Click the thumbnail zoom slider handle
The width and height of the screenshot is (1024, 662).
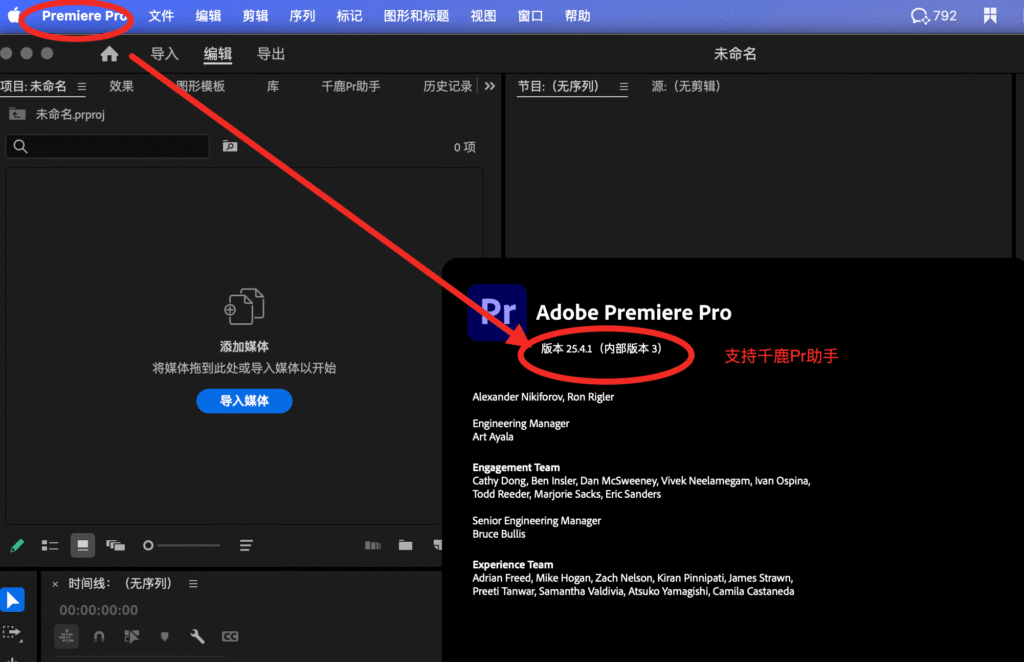pyautogui.click(x=148, y=545)
